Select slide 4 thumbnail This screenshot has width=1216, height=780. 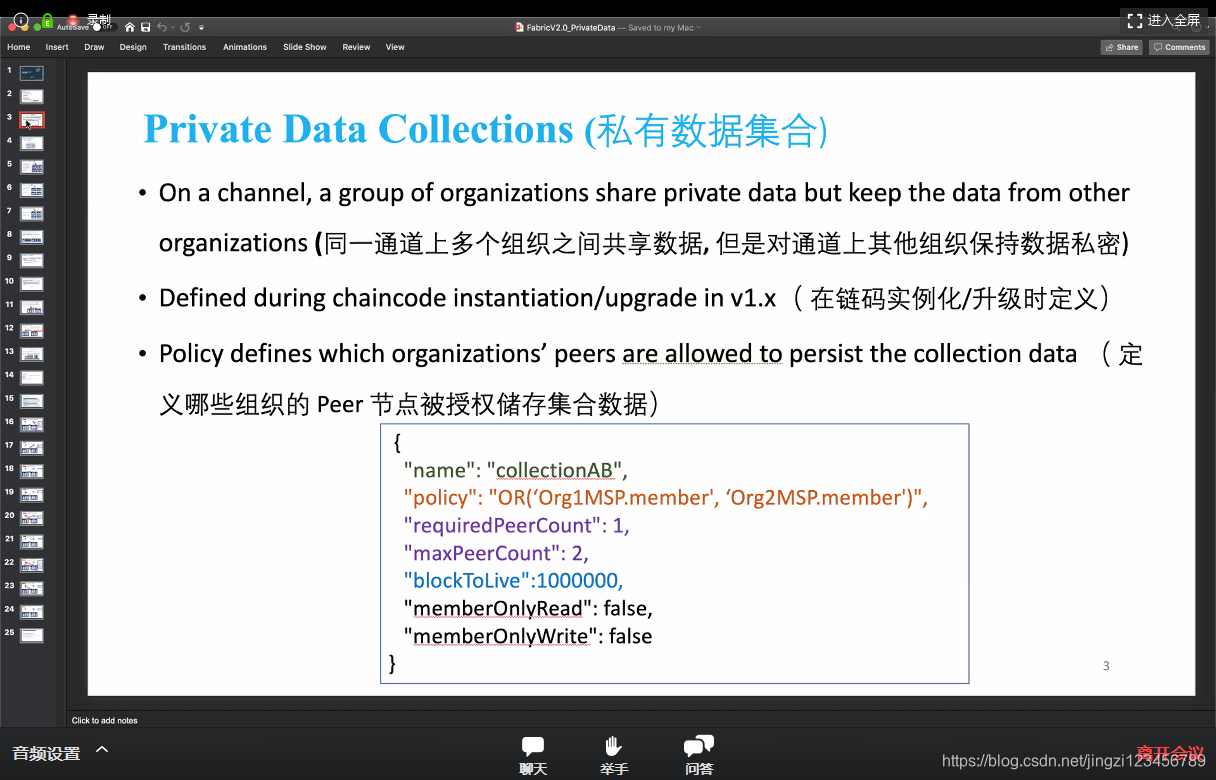pos(32,144)
